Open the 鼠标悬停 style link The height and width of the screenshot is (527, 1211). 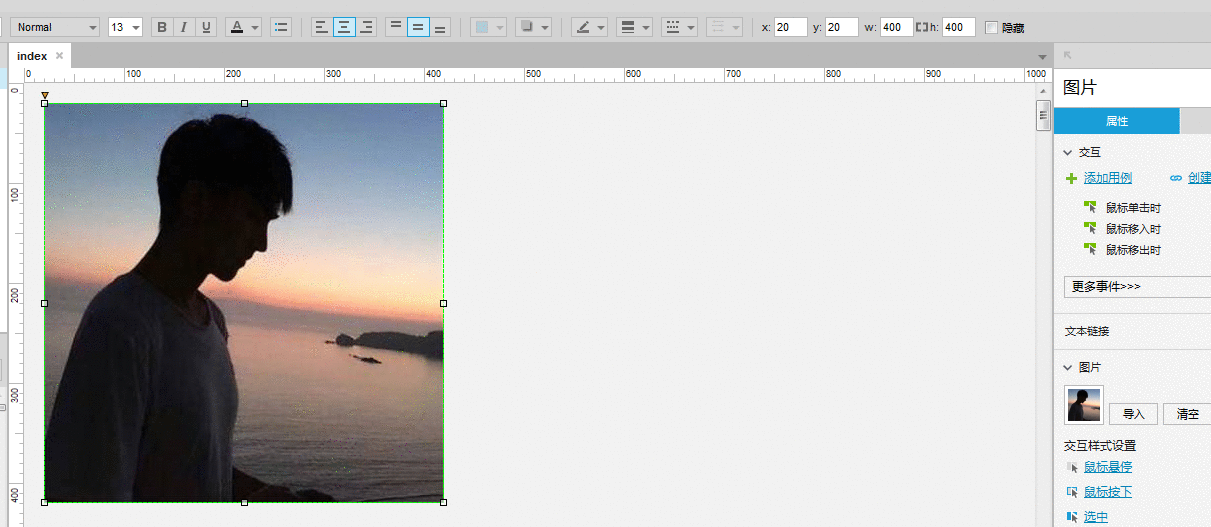pyautogui.click(x=1108, y=467)
